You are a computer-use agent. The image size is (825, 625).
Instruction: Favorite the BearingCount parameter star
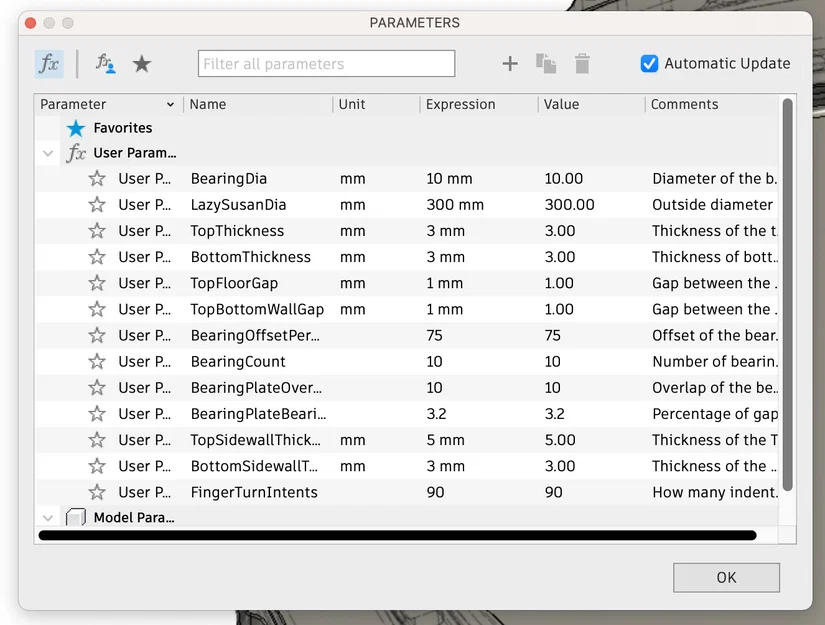tap(97, 361)
